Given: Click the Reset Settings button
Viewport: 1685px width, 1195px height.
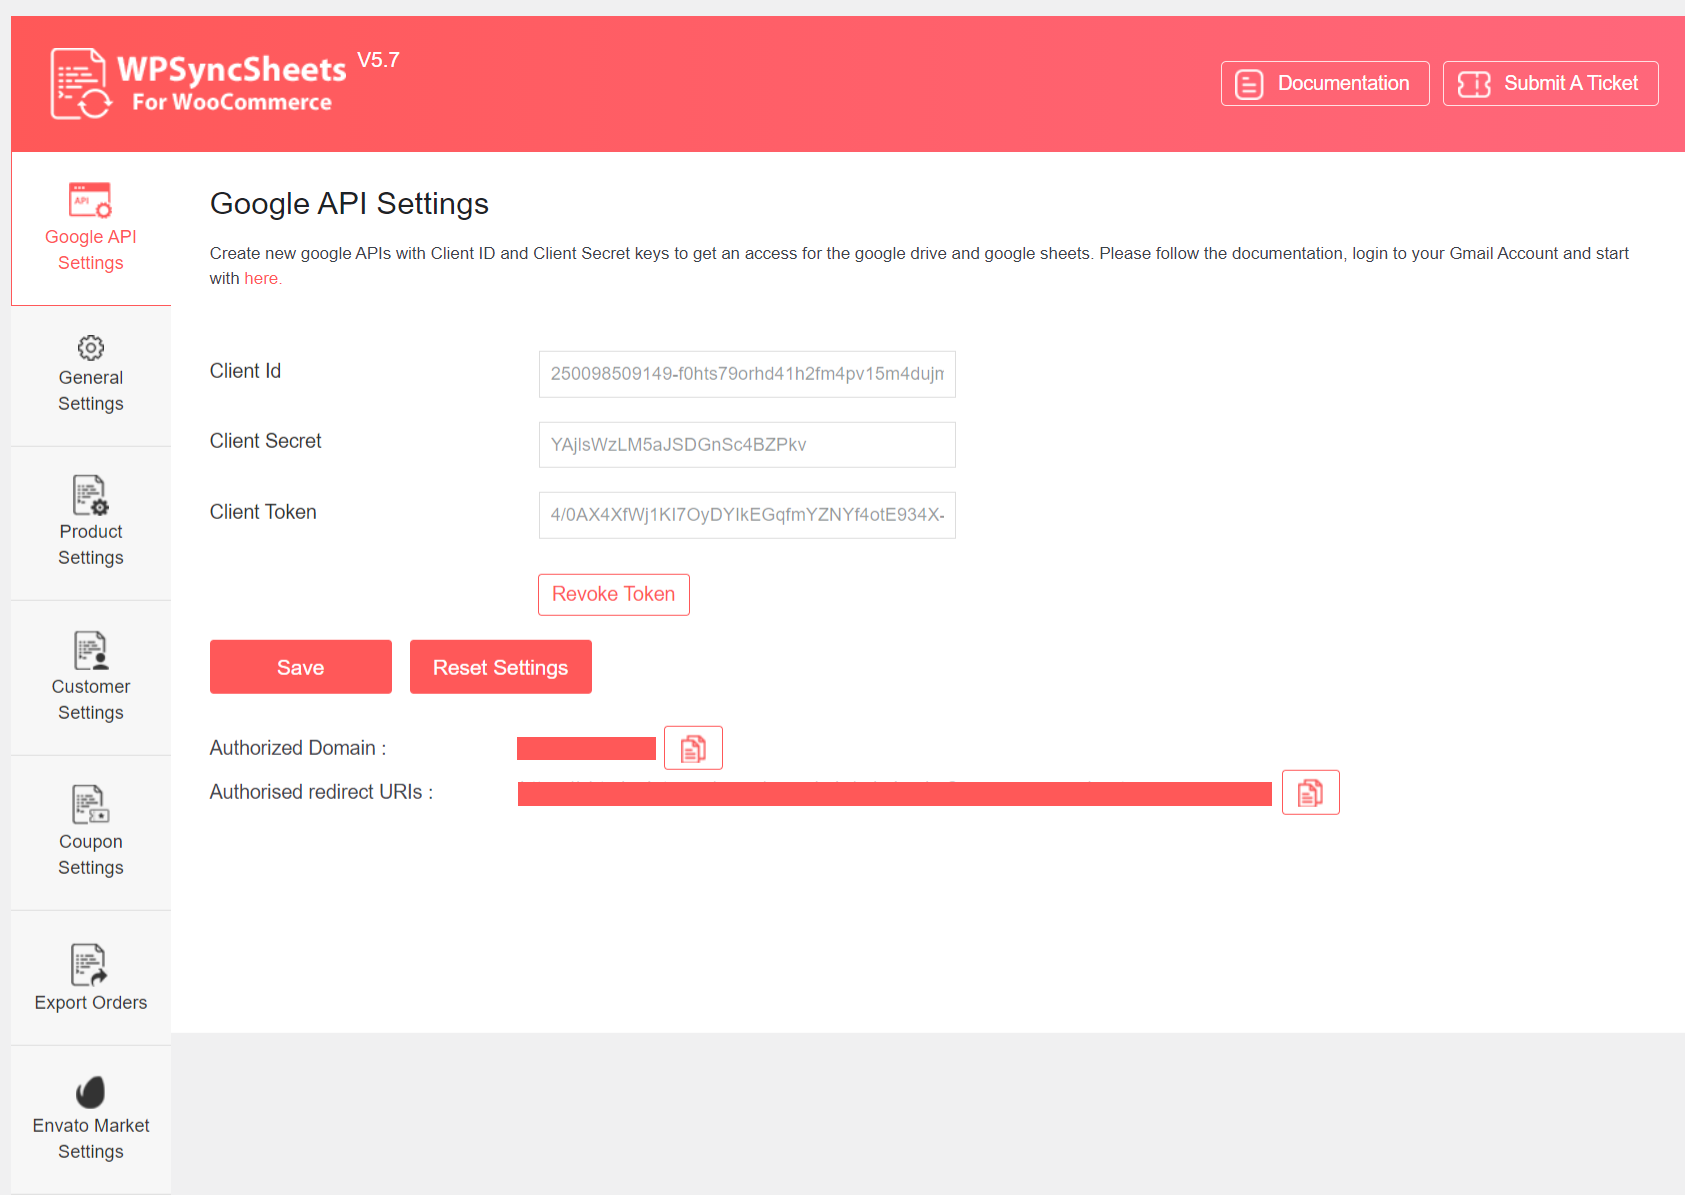Looking at the screenshot, I should tap(501, 667).
